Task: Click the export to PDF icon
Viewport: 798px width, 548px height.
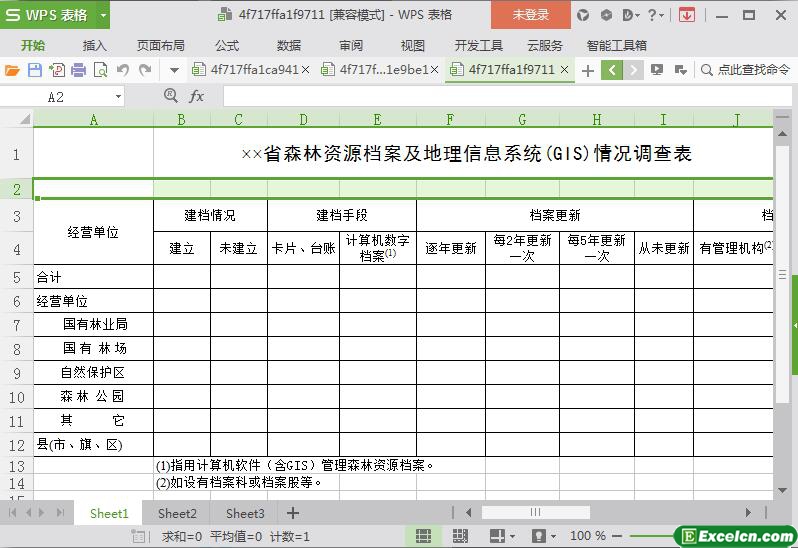Action: (56, 70)
